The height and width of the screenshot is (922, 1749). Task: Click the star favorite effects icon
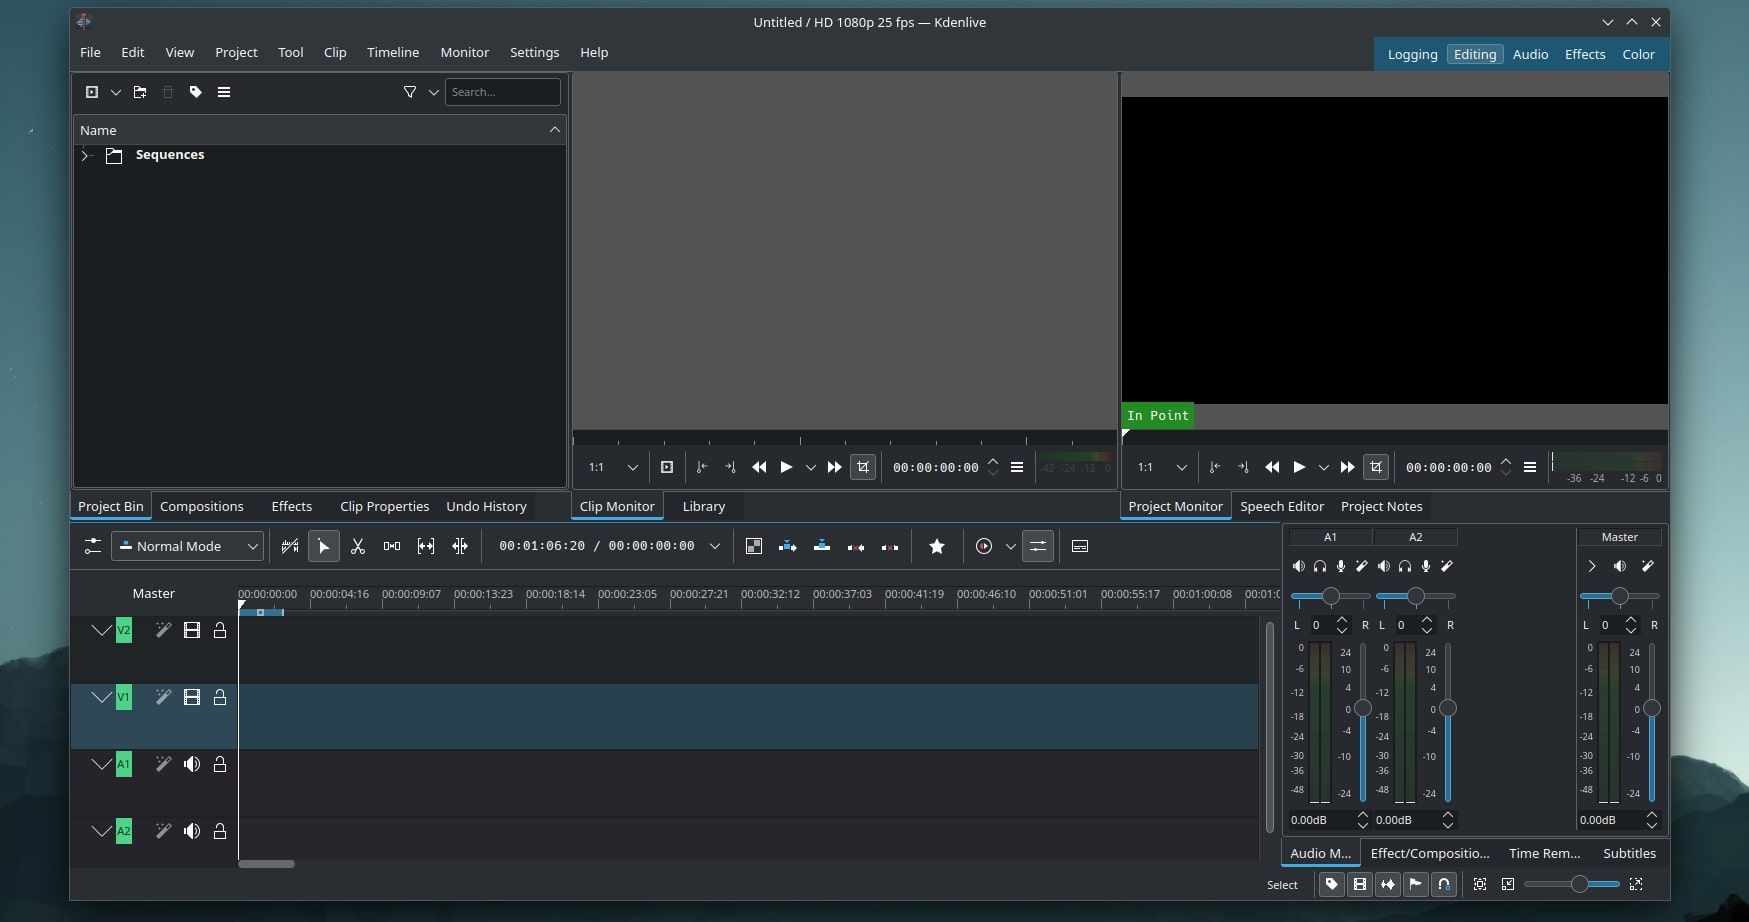click(x=937, y=546)
